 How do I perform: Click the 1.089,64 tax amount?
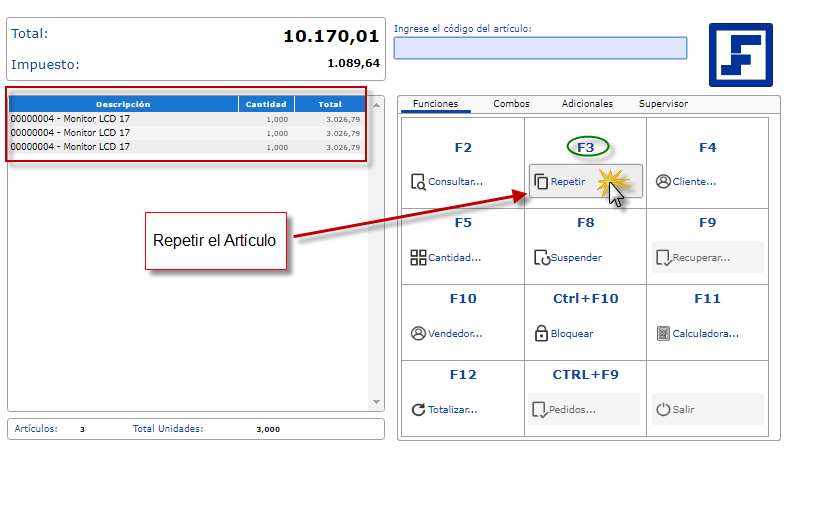pos(354,63)
